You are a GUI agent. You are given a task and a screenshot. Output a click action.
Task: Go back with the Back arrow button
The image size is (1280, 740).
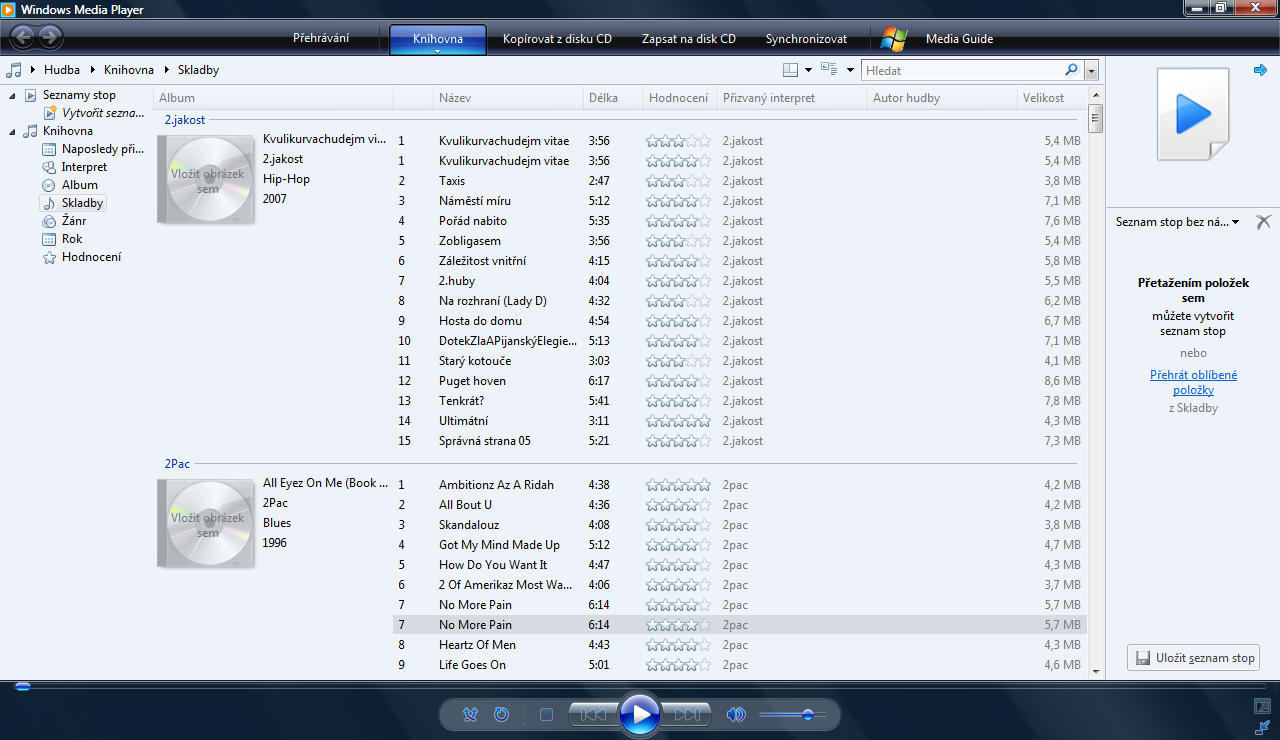point(22,39)
